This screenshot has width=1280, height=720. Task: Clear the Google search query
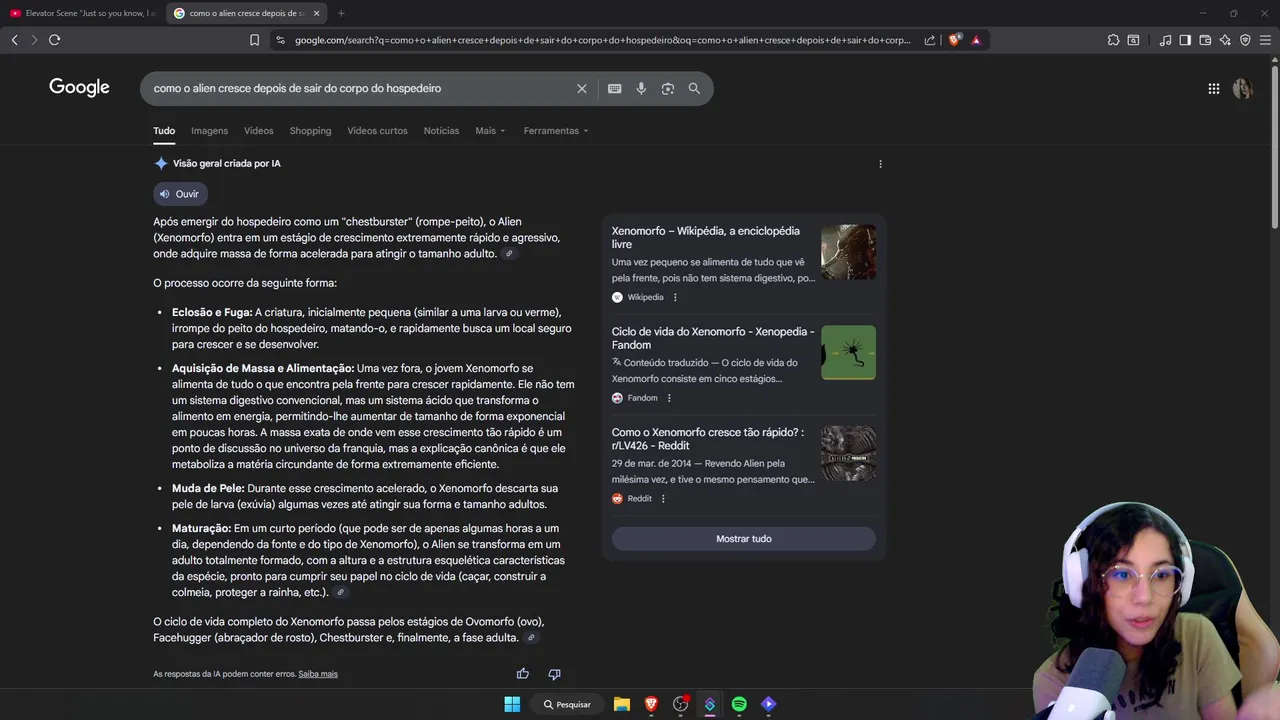[x=582, y=88]
